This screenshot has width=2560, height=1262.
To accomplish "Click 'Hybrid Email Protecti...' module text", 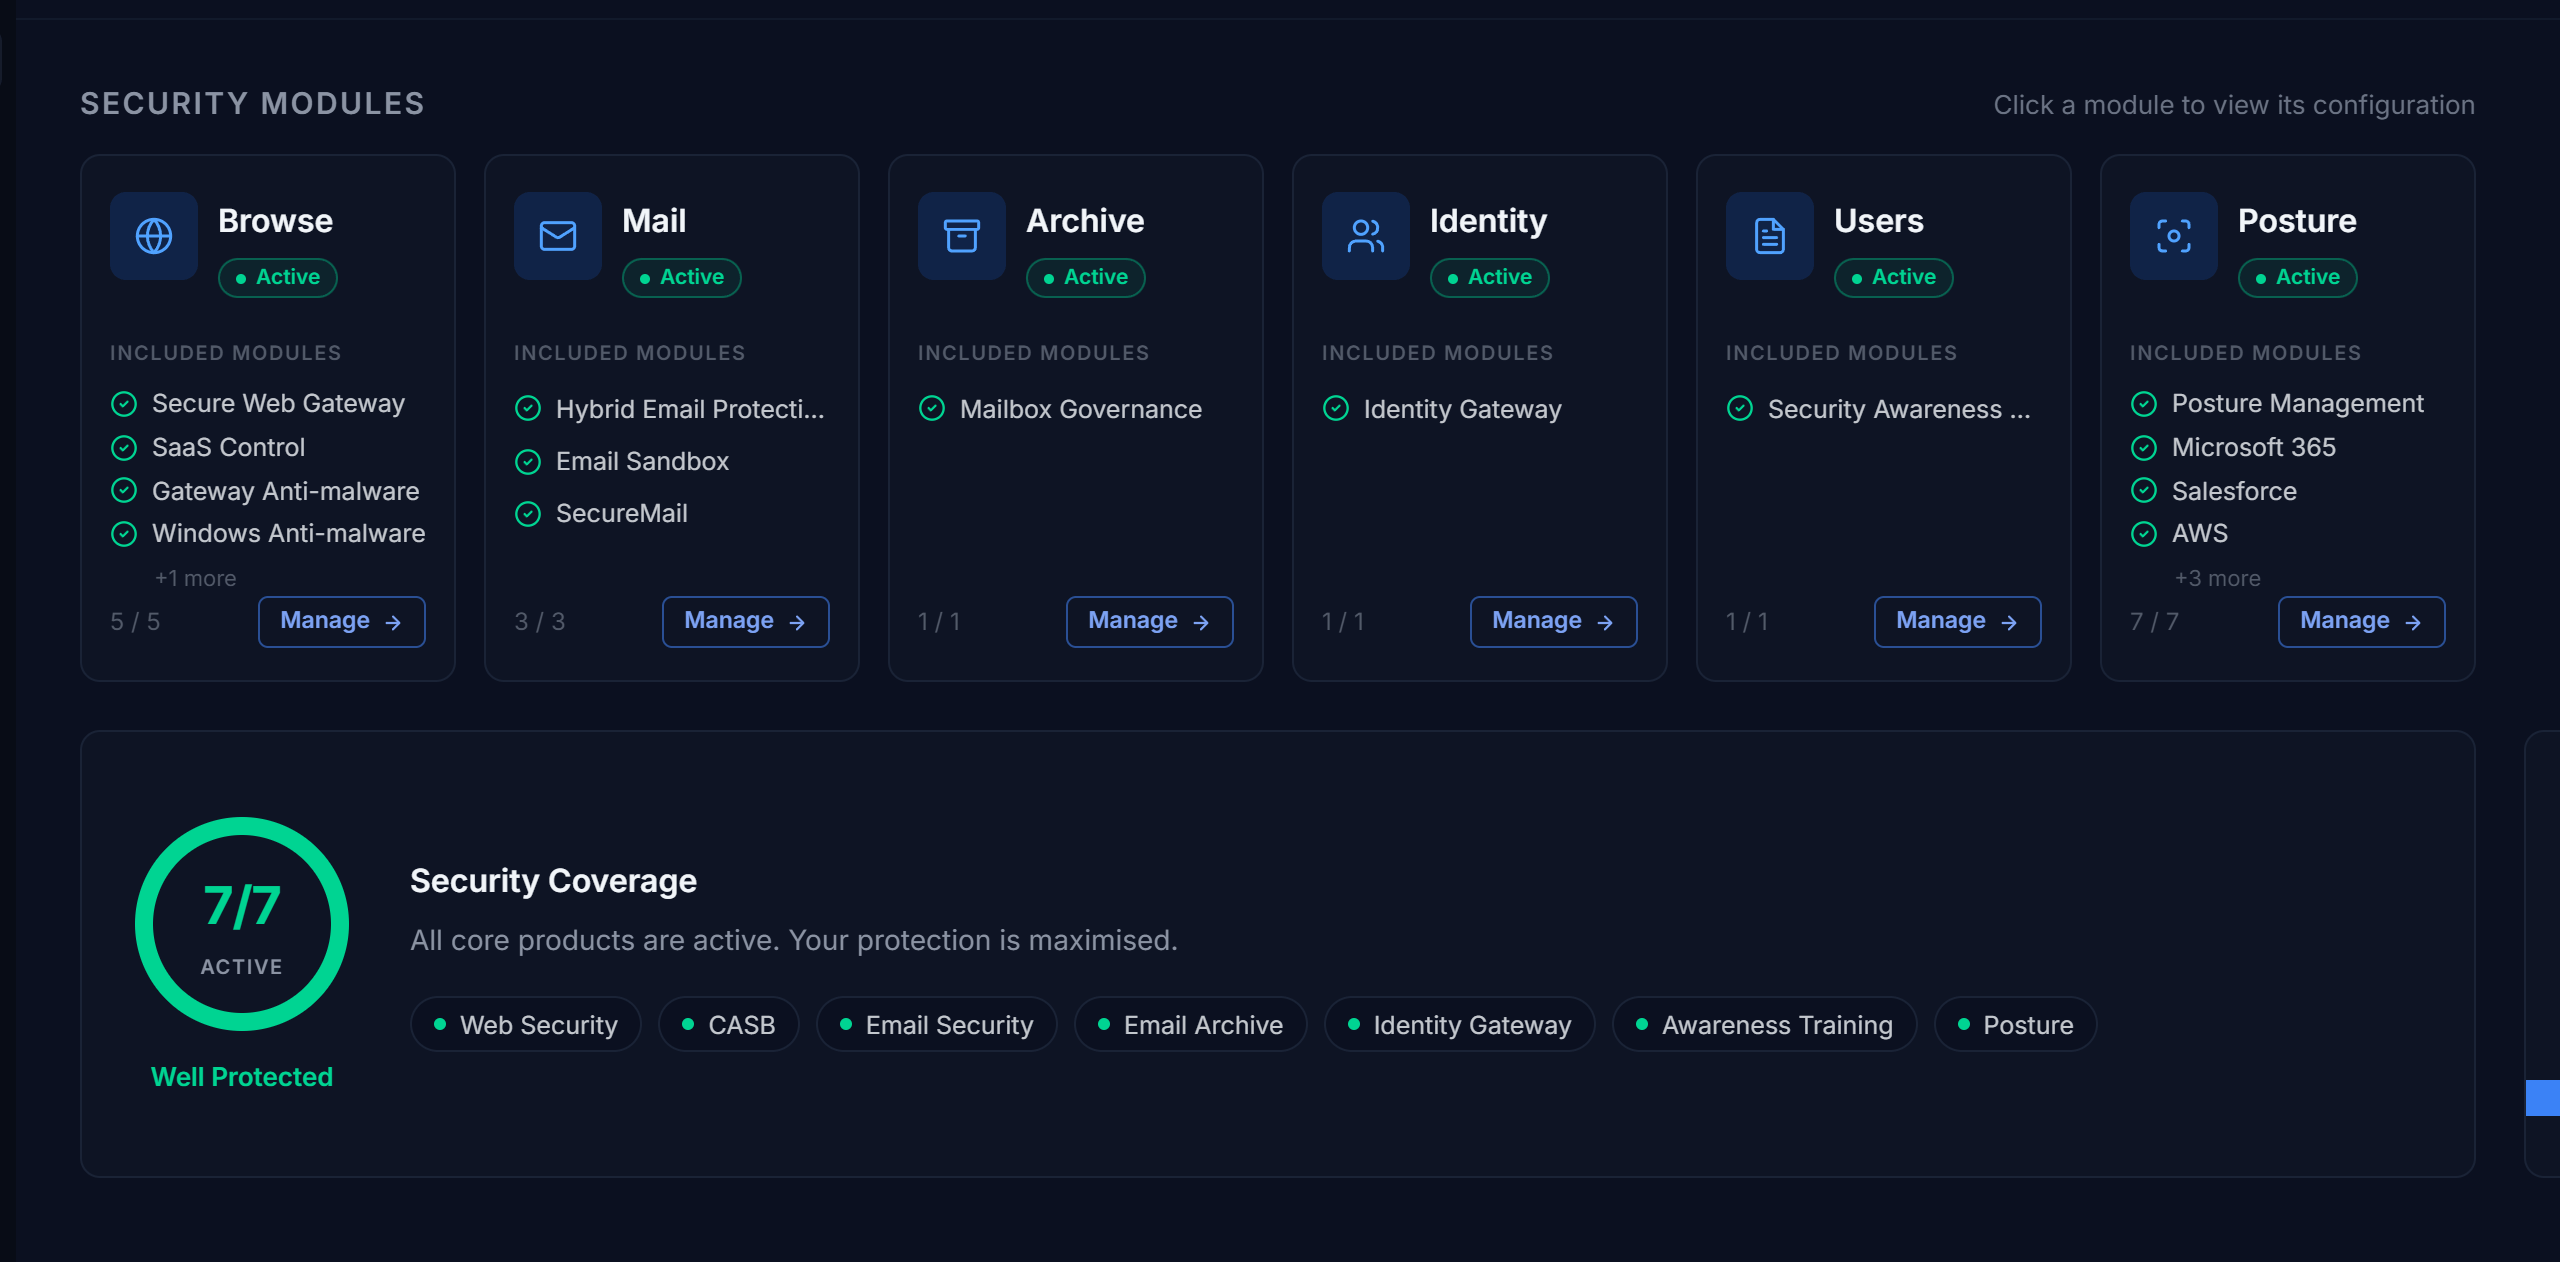I will pos(690,409).
